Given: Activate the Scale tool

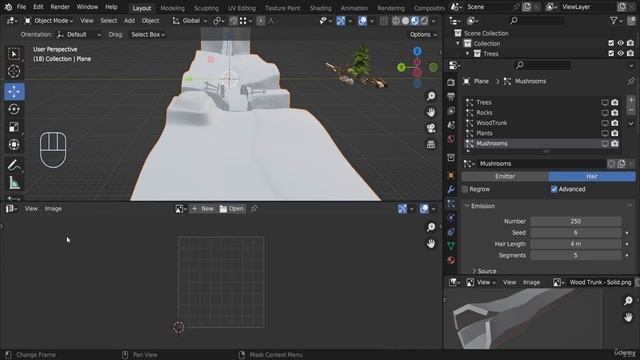Looking at the screenshot, I should point(14,127).
